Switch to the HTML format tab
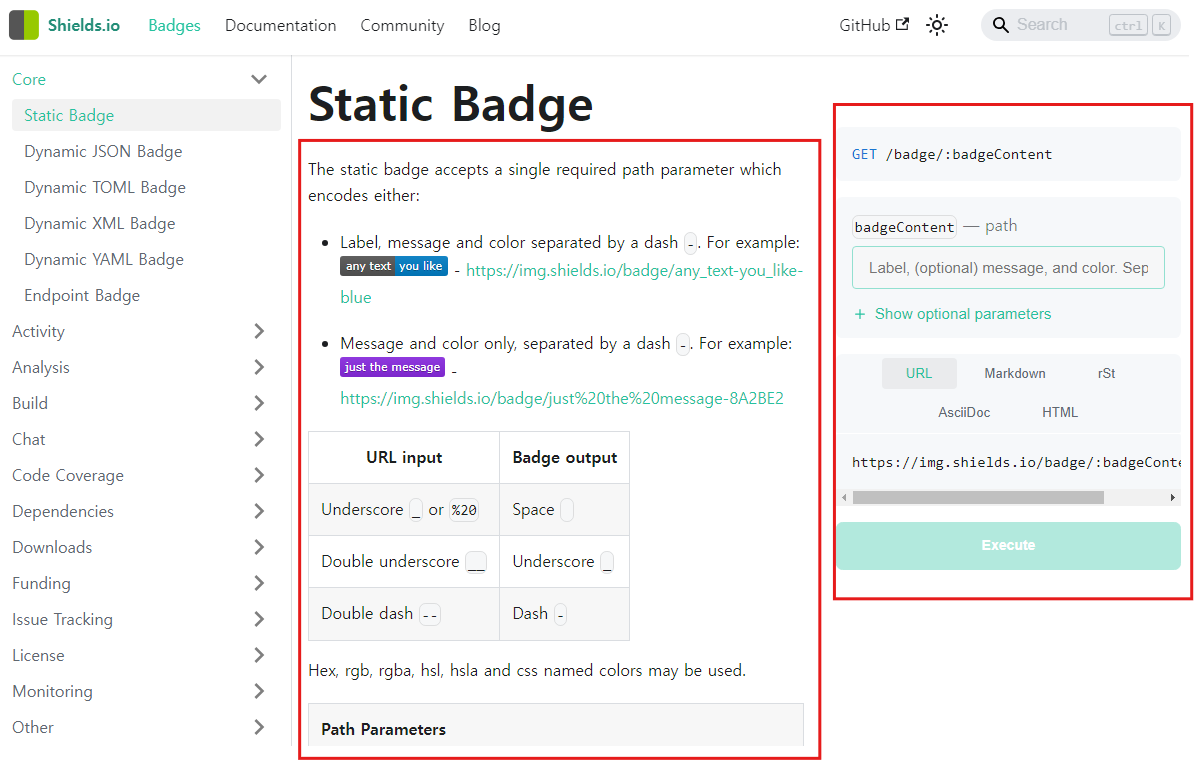Screen dimensions: 1194x760 [x=1060, y=412]
